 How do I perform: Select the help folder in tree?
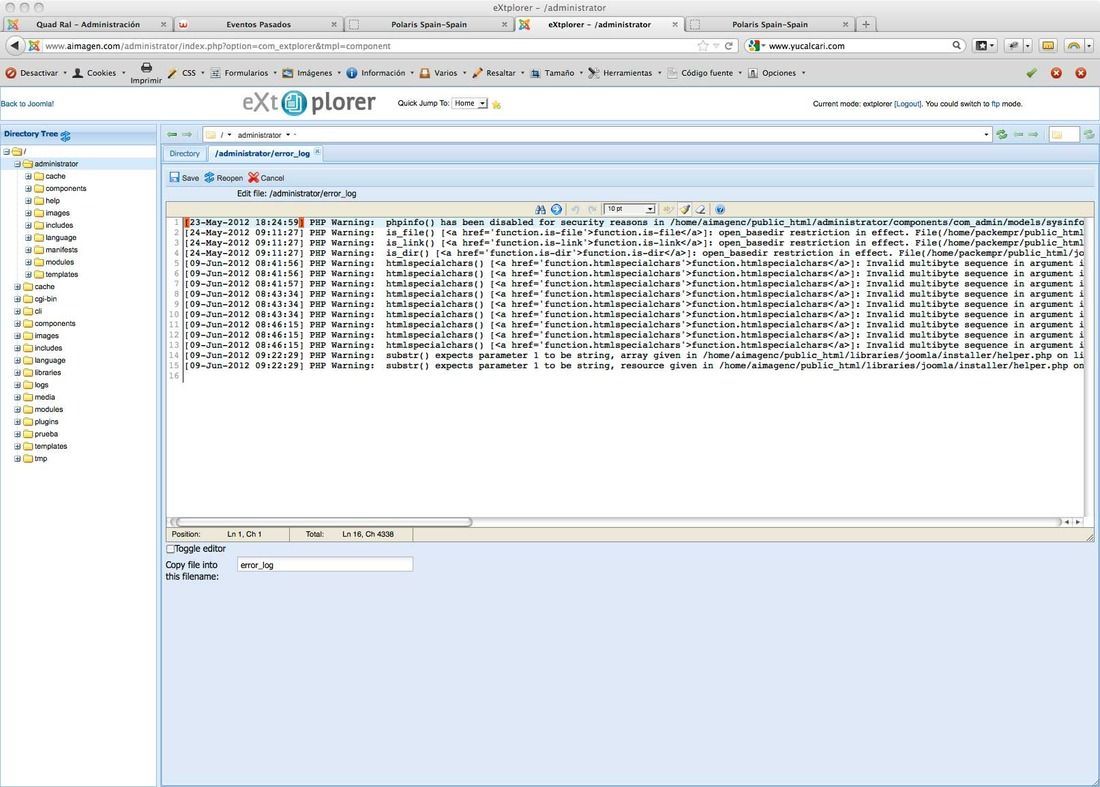pos(53,201)
